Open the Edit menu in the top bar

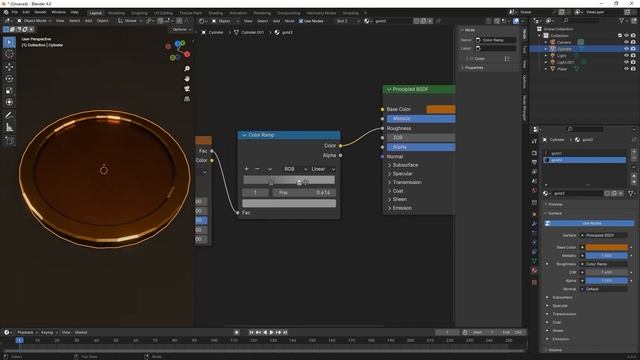click(26, 12)
